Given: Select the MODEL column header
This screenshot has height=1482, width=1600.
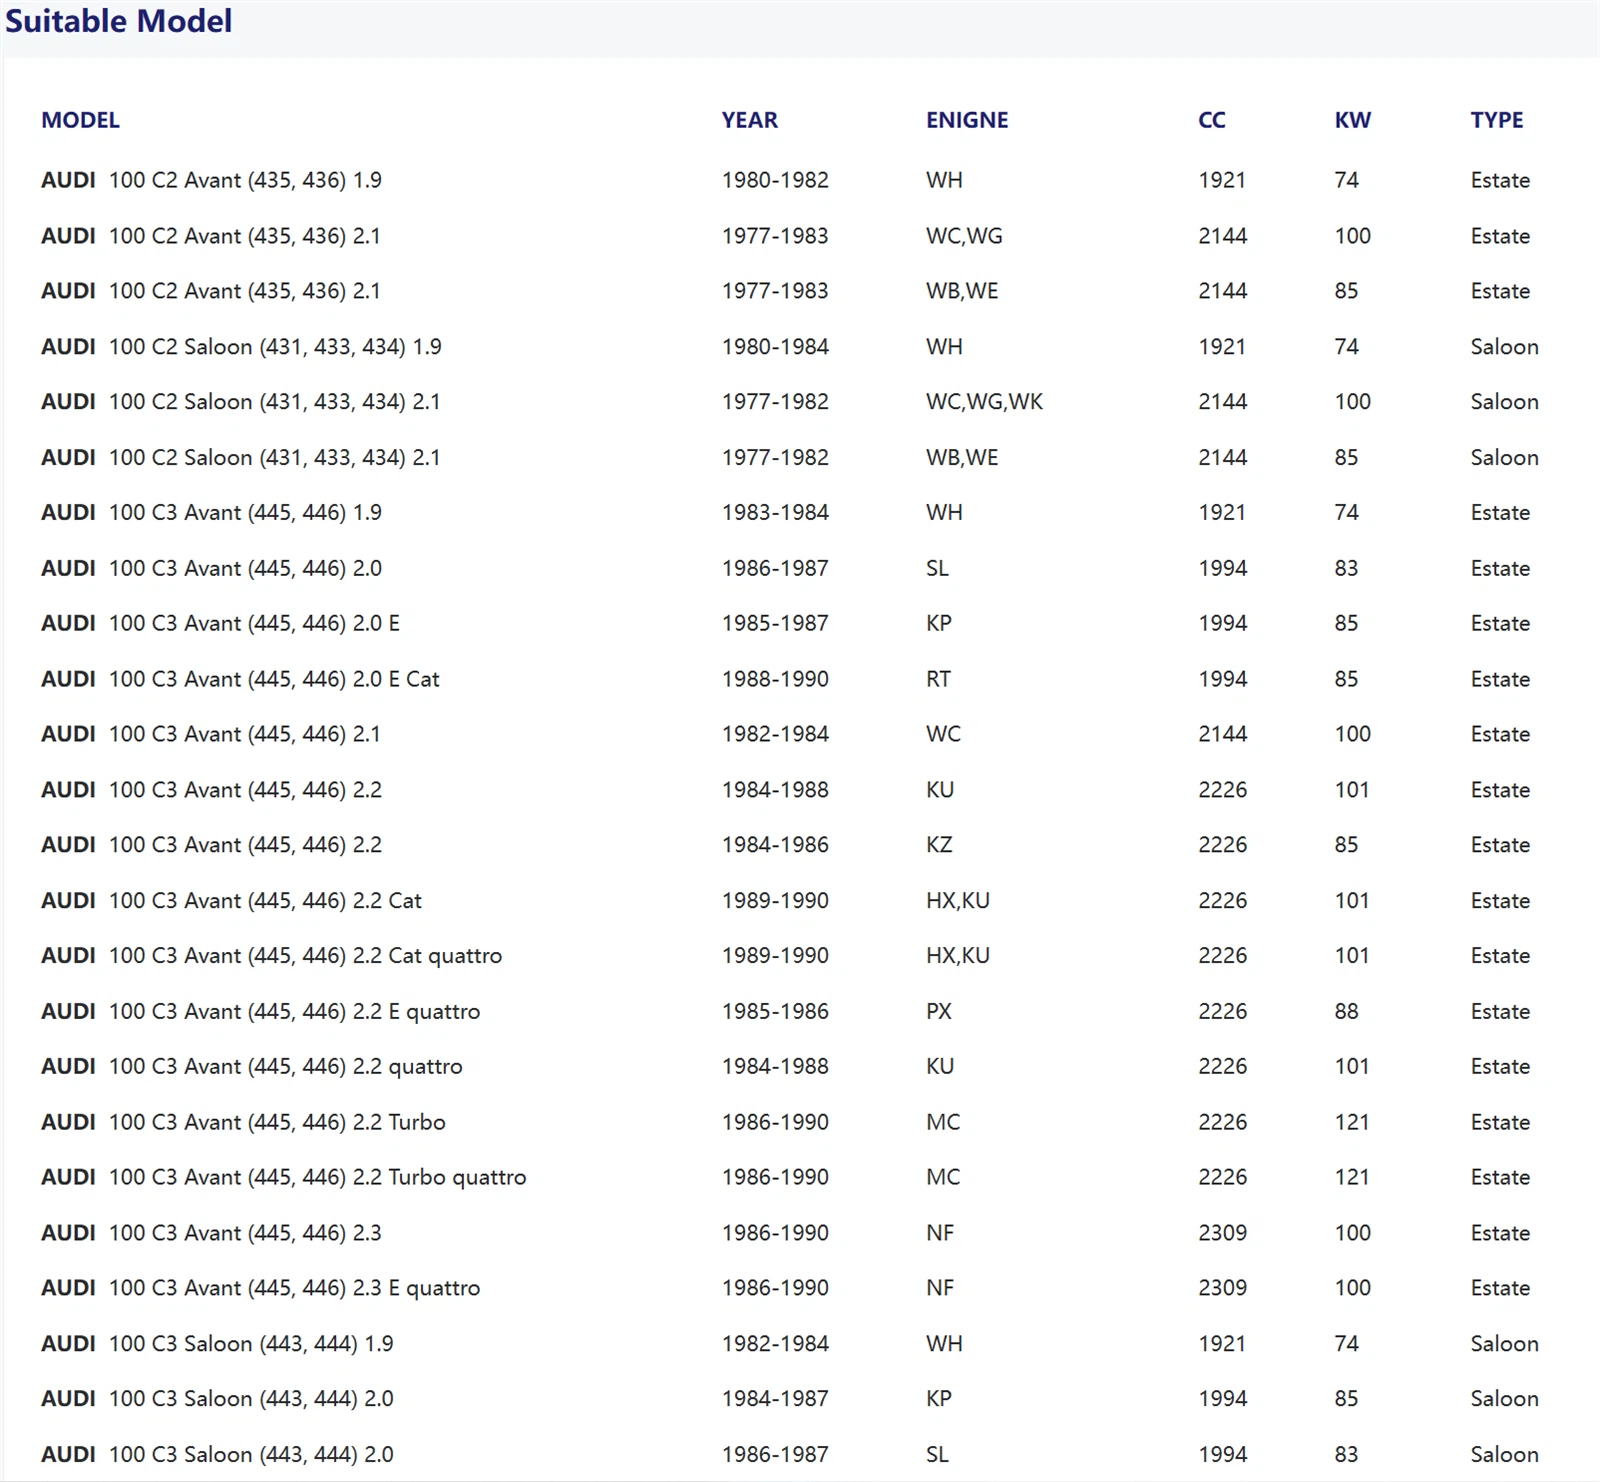Looking at the screenshot, I should pyautogui.click(x=80, y=120).
